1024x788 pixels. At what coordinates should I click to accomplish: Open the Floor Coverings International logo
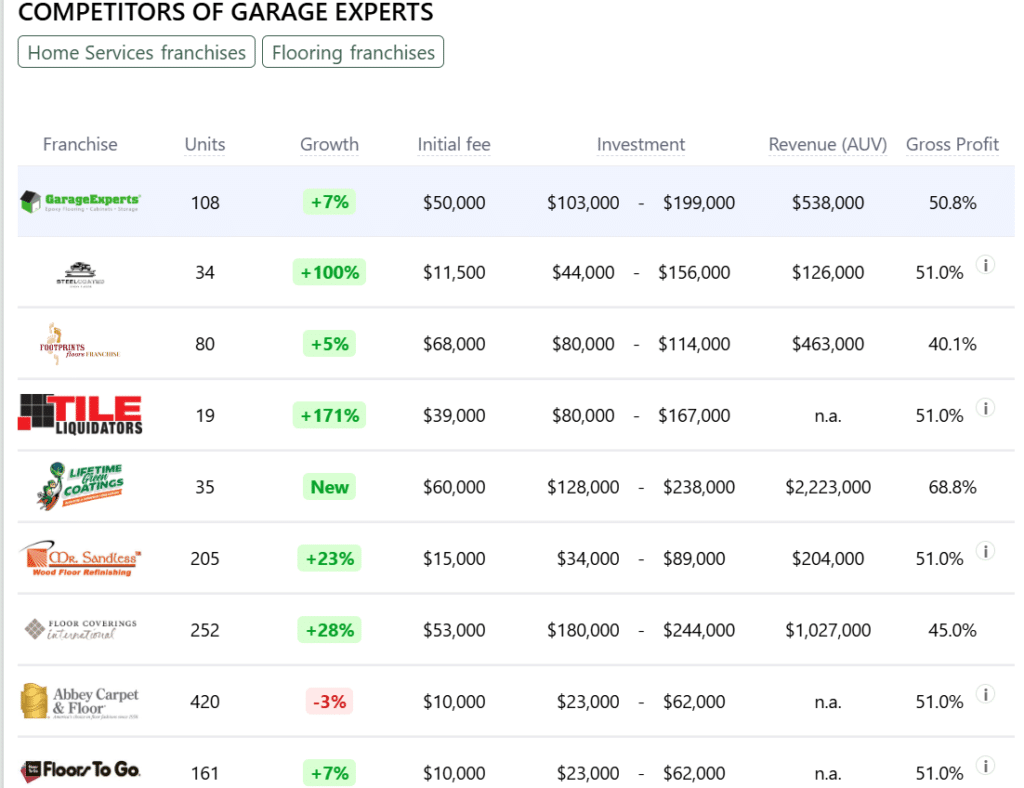(x=80, y=629)
